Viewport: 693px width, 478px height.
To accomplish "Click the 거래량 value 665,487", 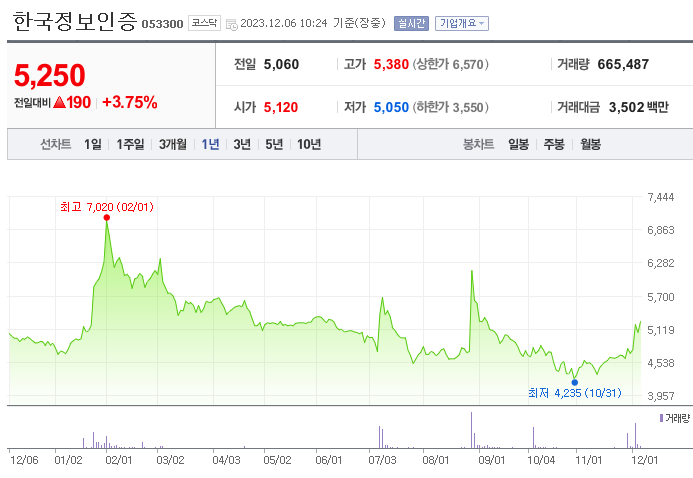I will [623, 64].
